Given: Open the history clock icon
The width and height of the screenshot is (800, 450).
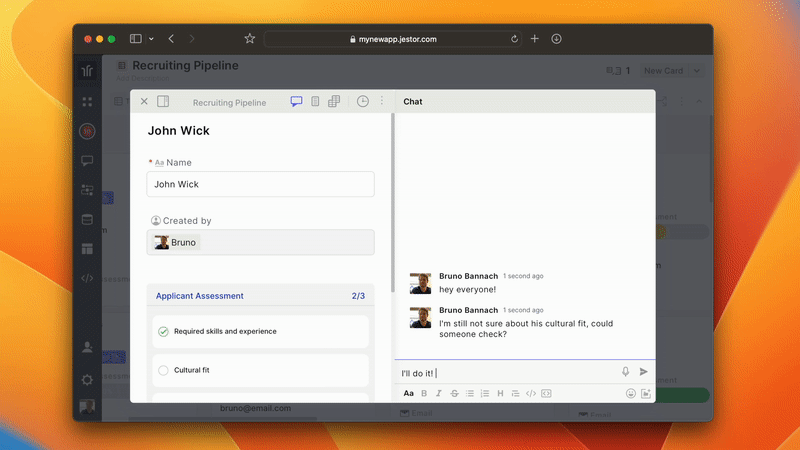Looking at the screenshot, I should click(x=363, y=102).
